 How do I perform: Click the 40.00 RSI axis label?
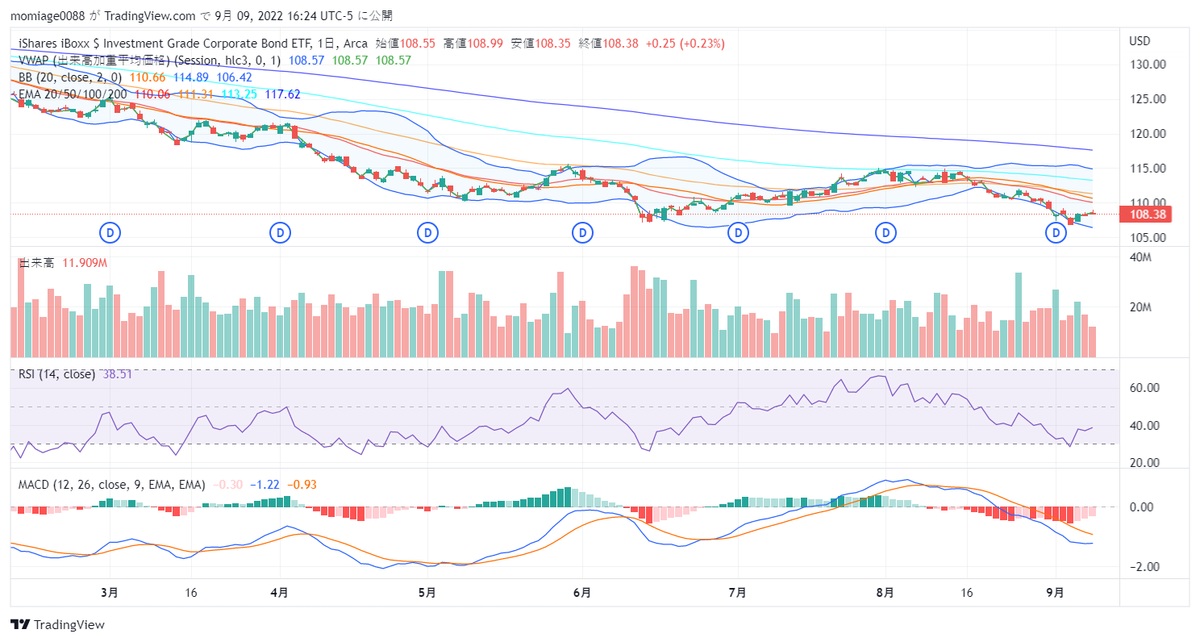click(x=1145, y=426)
